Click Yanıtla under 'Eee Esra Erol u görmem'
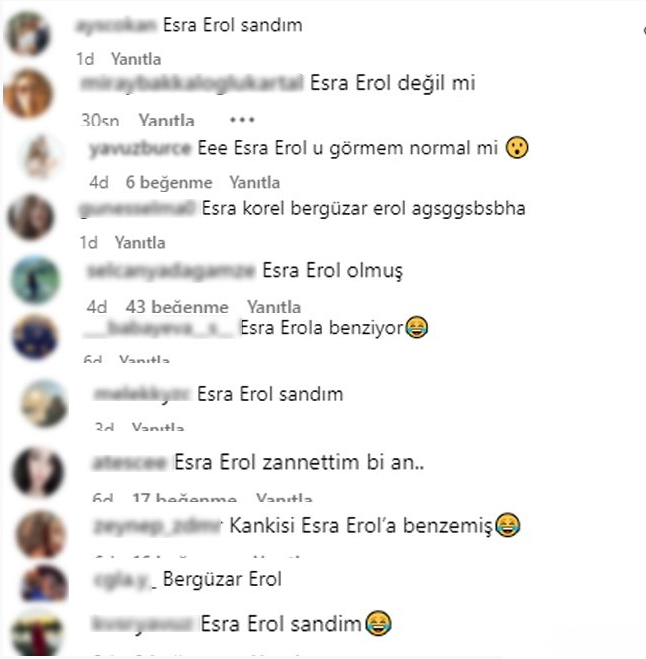Viewport: 646px width, 659px height. [x=254, y=182]
